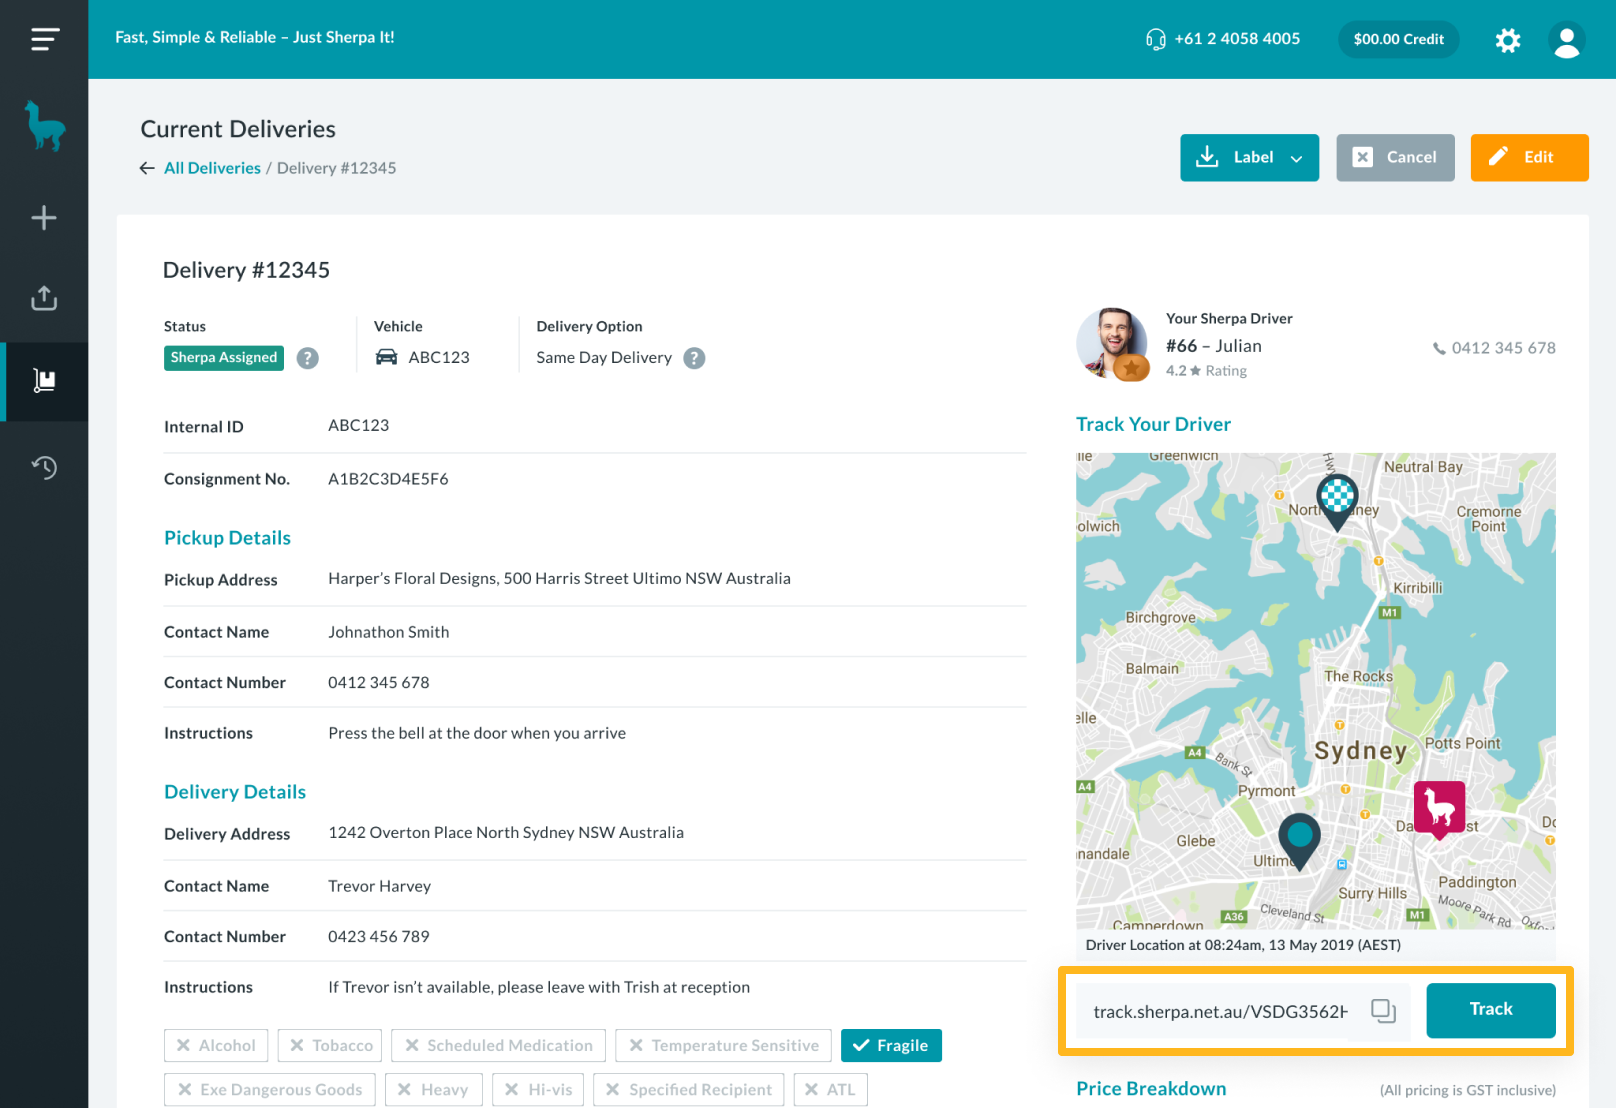Click the Pickup Details heading
Screen dimensions: 1616x1108
(x=227, y=538)
